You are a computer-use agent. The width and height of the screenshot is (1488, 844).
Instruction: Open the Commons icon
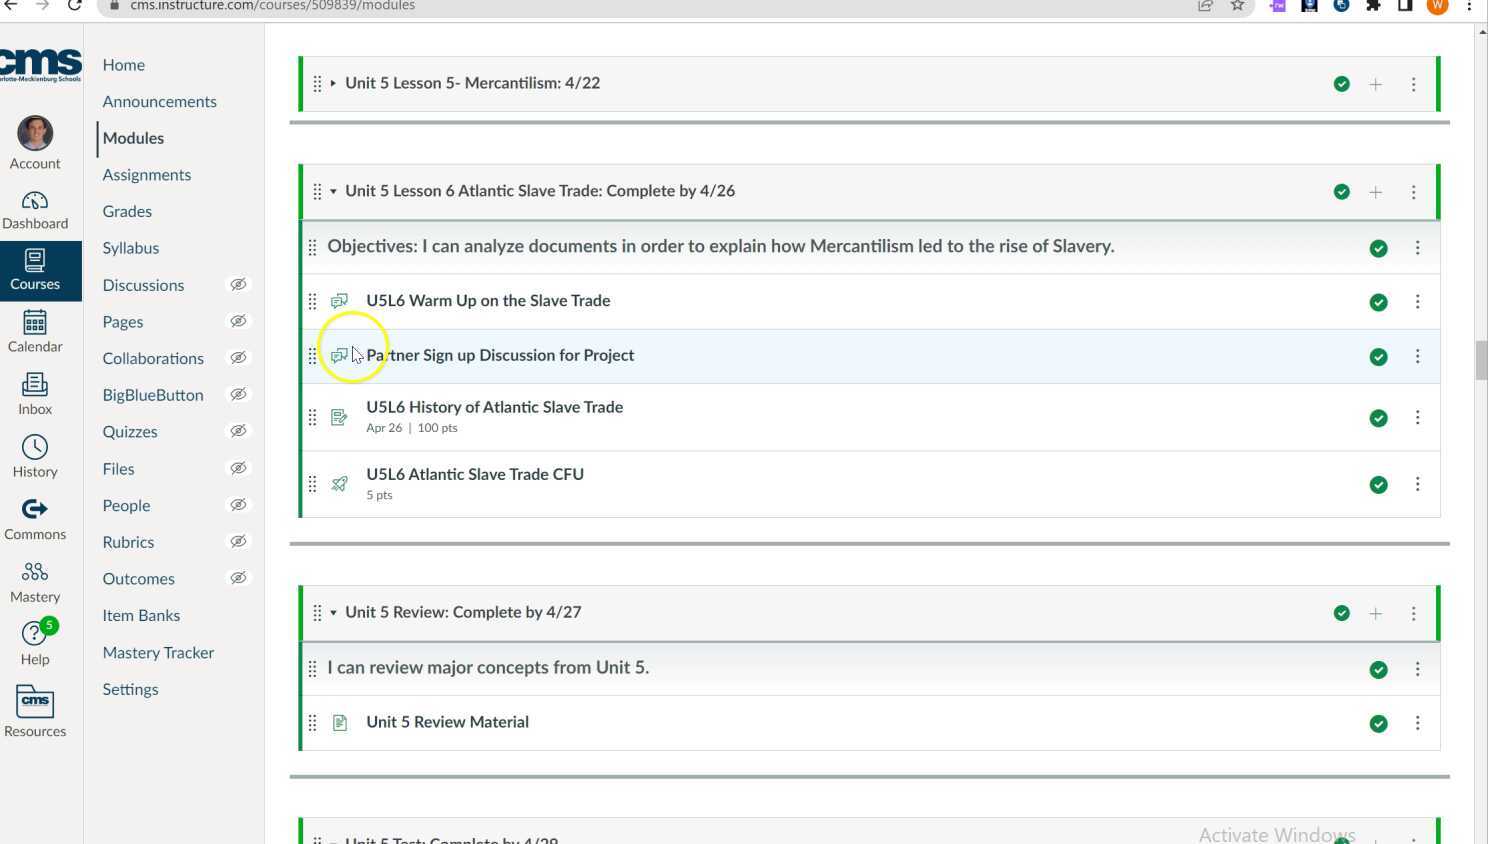(35, 510)
